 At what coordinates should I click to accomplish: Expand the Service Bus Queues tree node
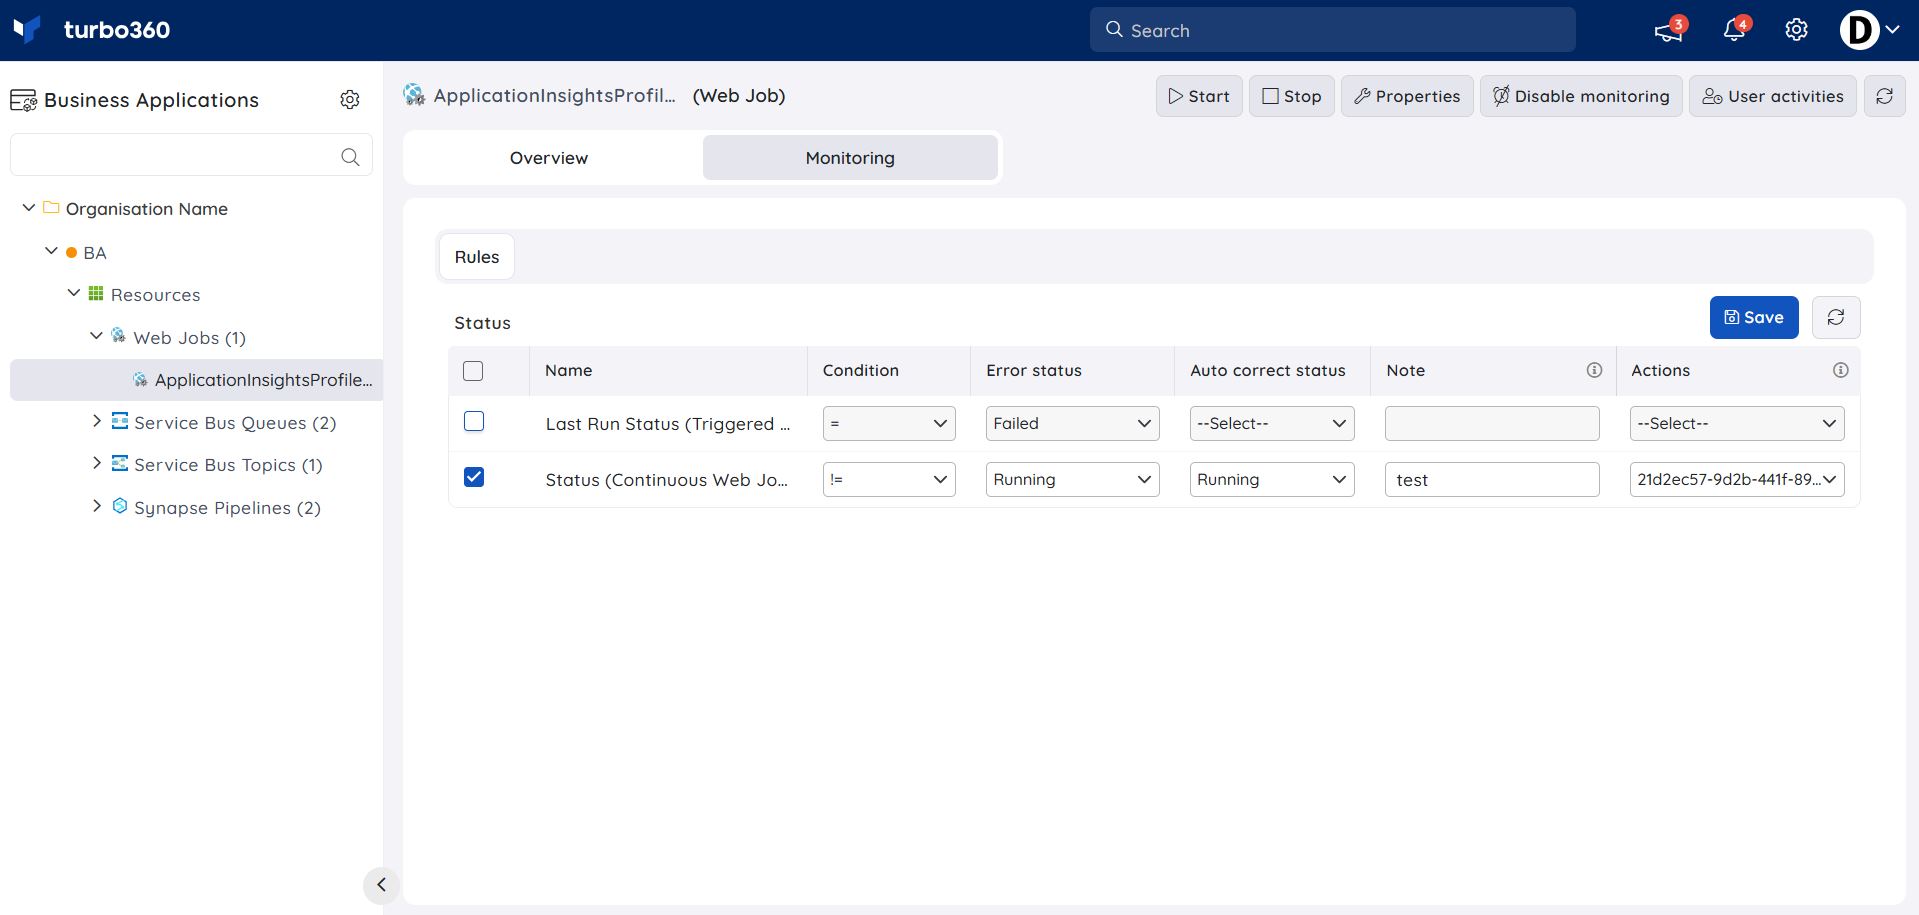coord(97,421)
